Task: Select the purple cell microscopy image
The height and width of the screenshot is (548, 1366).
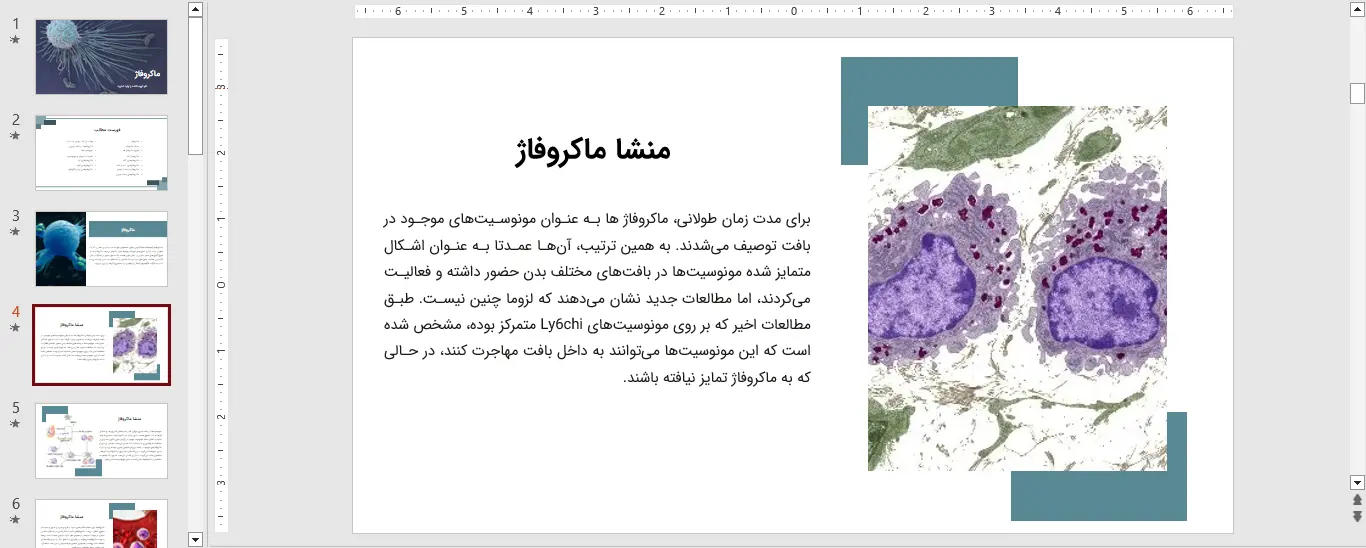Action: [x=1017, y=288]
